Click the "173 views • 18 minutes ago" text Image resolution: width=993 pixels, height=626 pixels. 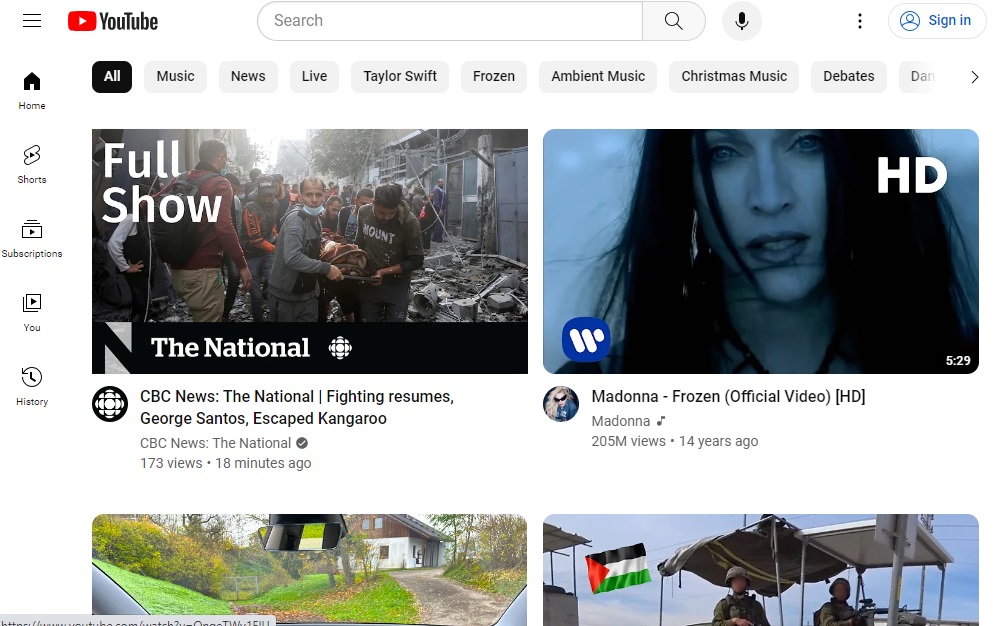tap(225, 463)
